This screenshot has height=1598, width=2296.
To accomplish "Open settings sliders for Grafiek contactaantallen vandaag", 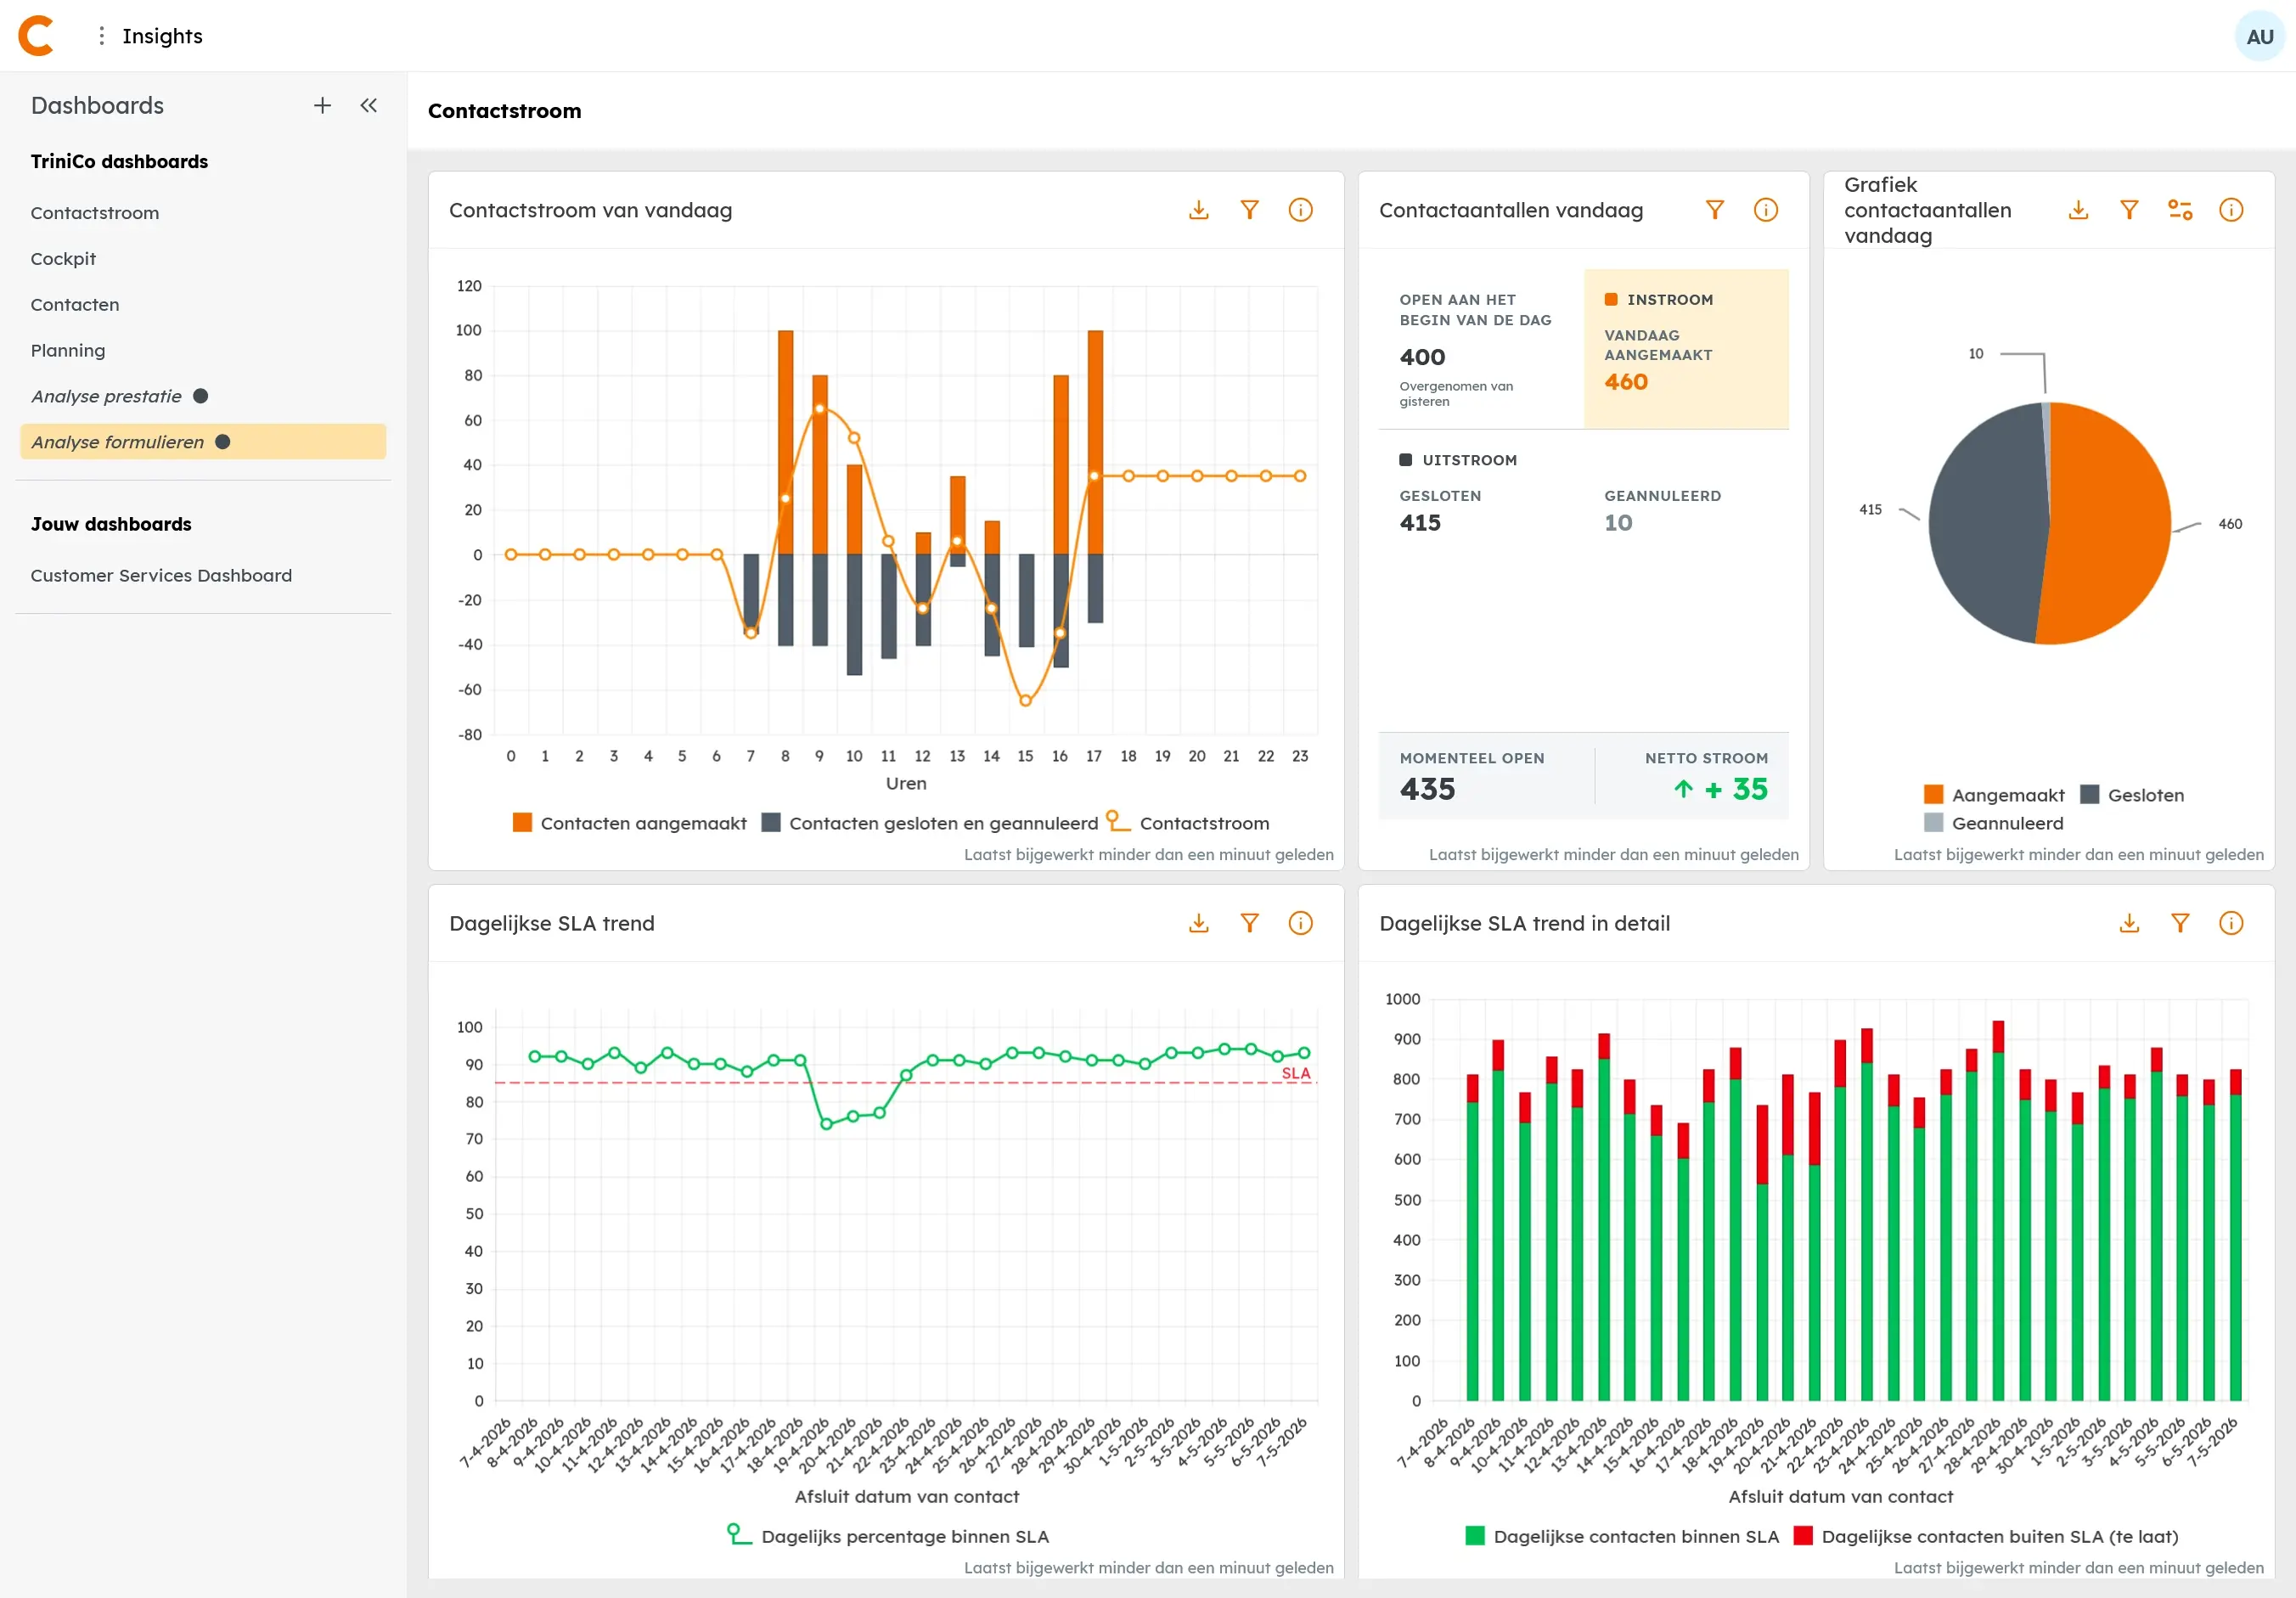I will pos(2180,210).
